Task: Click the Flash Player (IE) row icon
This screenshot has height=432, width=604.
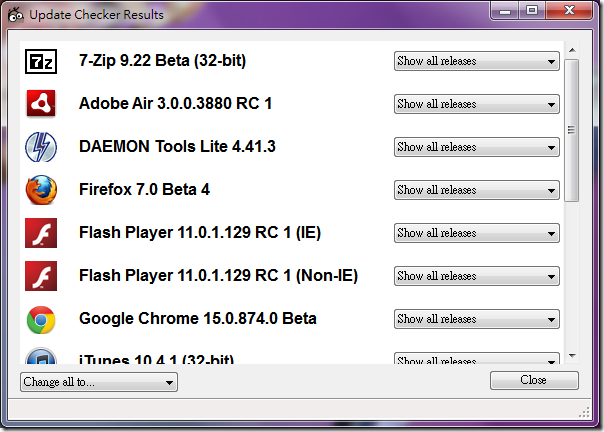Action: pyautogui.click(x=41, y=233)
